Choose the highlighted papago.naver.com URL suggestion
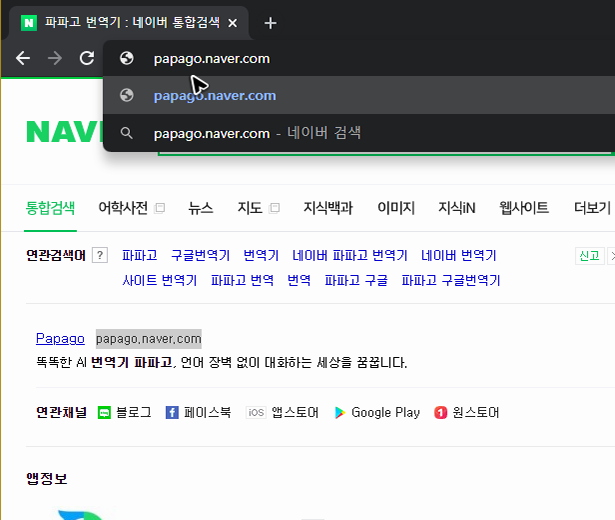The height and width of the screenshot is (520, 615). coord(359,95)
